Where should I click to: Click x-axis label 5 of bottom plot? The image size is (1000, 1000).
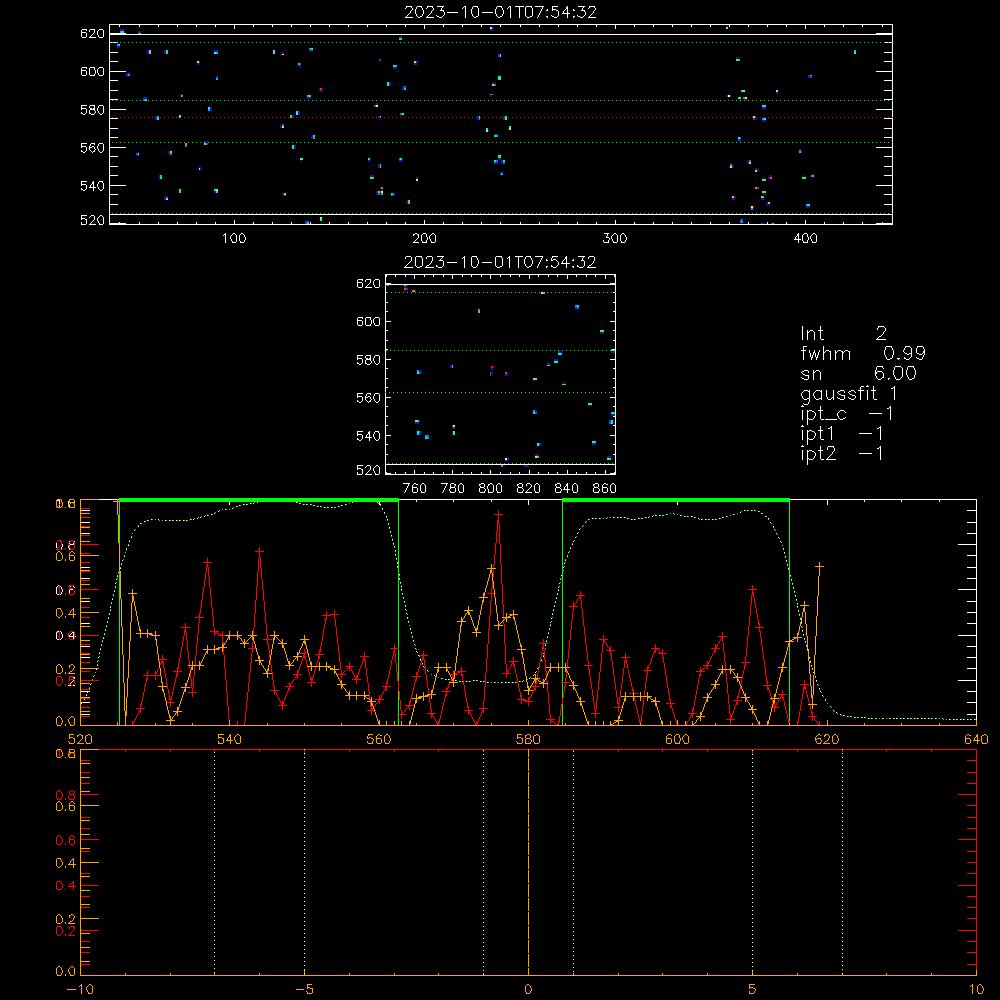click(753, 989)
